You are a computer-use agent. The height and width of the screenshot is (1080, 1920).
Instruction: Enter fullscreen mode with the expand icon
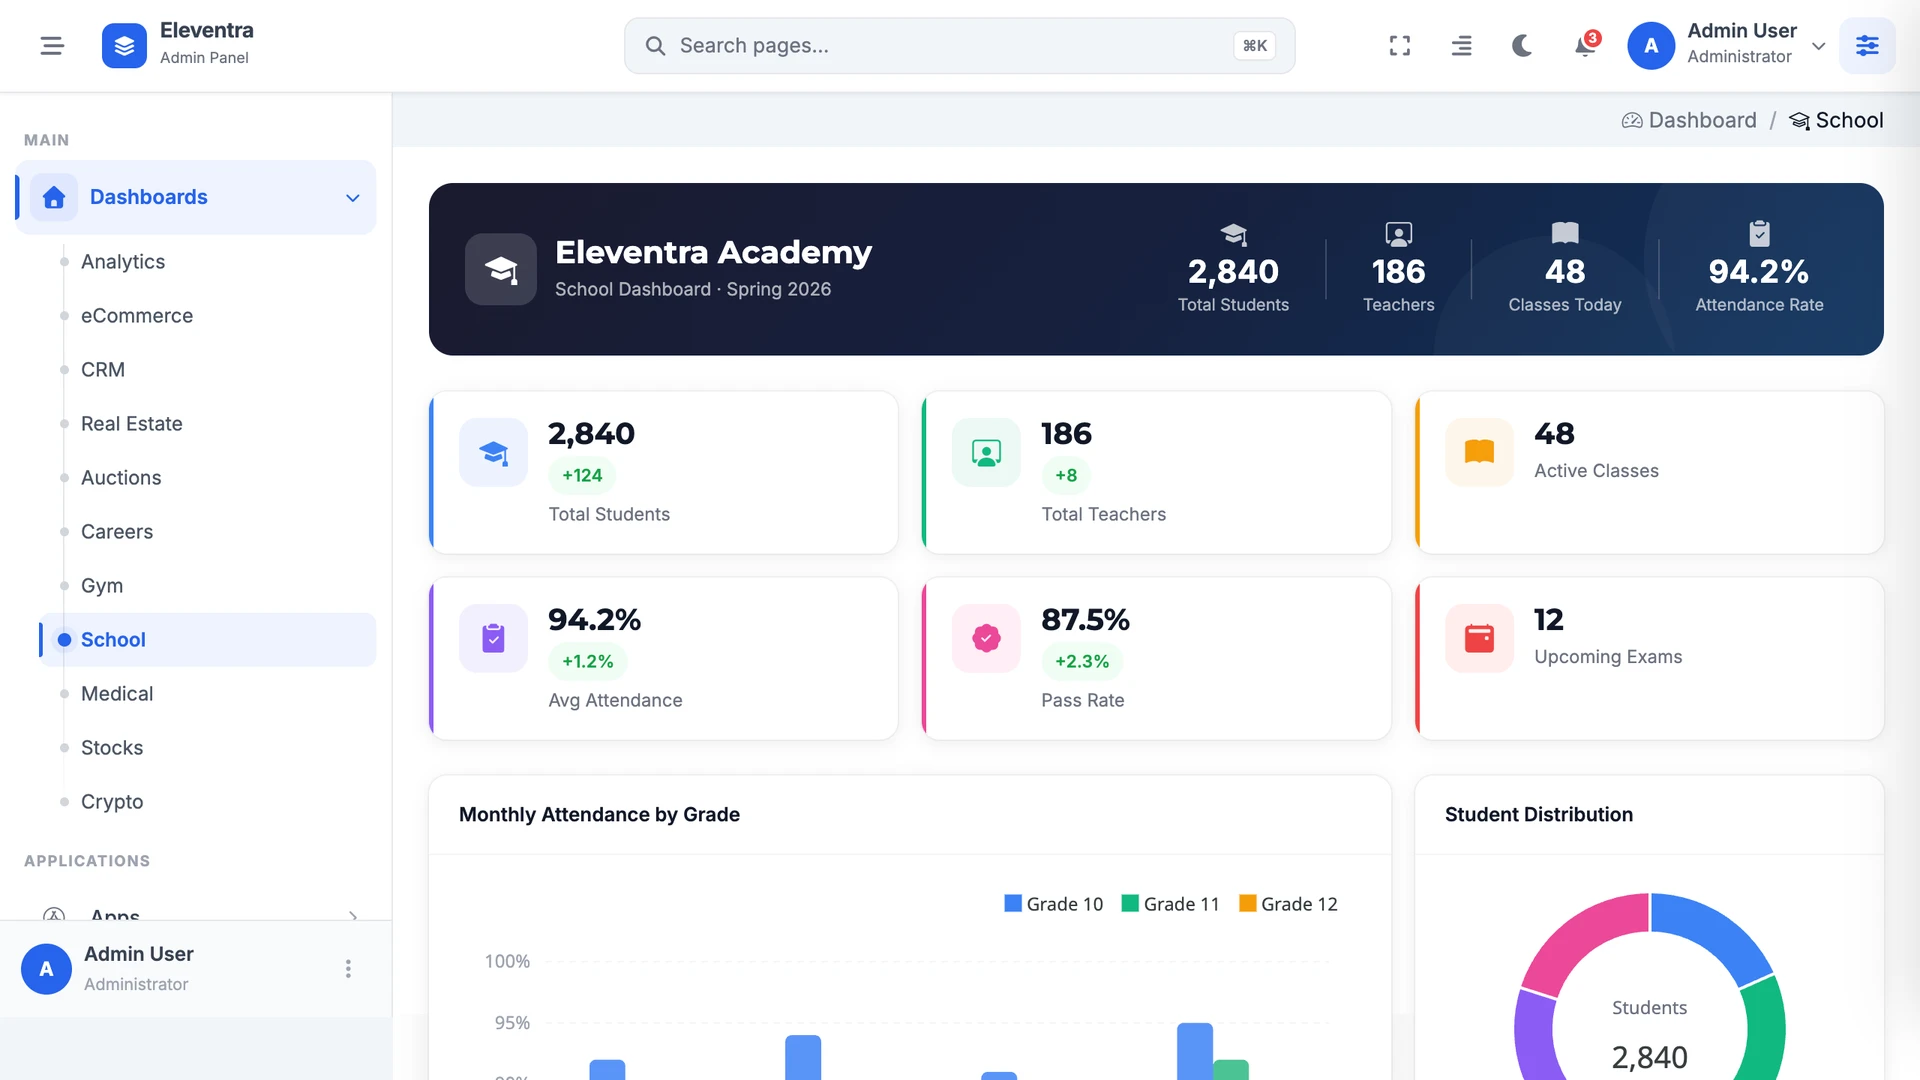click(1400, 46)
